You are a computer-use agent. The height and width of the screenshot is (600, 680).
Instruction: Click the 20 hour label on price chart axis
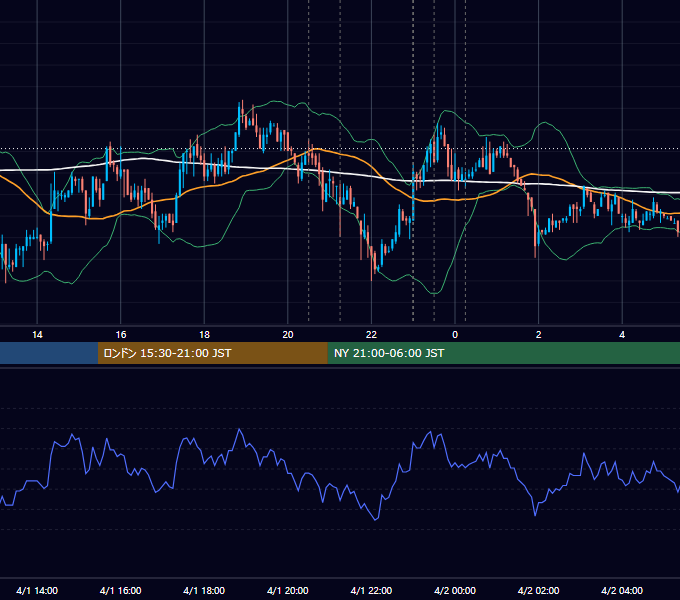pos(288,335)
